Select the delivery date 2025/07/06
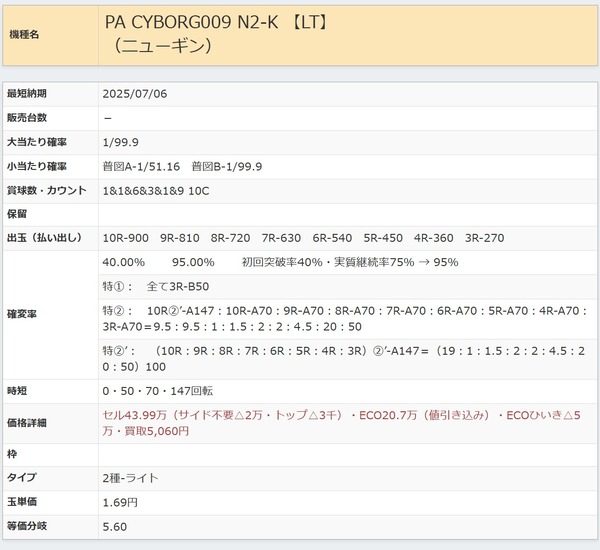The width and height of the screenshot is (600, 550). (135, 94)
